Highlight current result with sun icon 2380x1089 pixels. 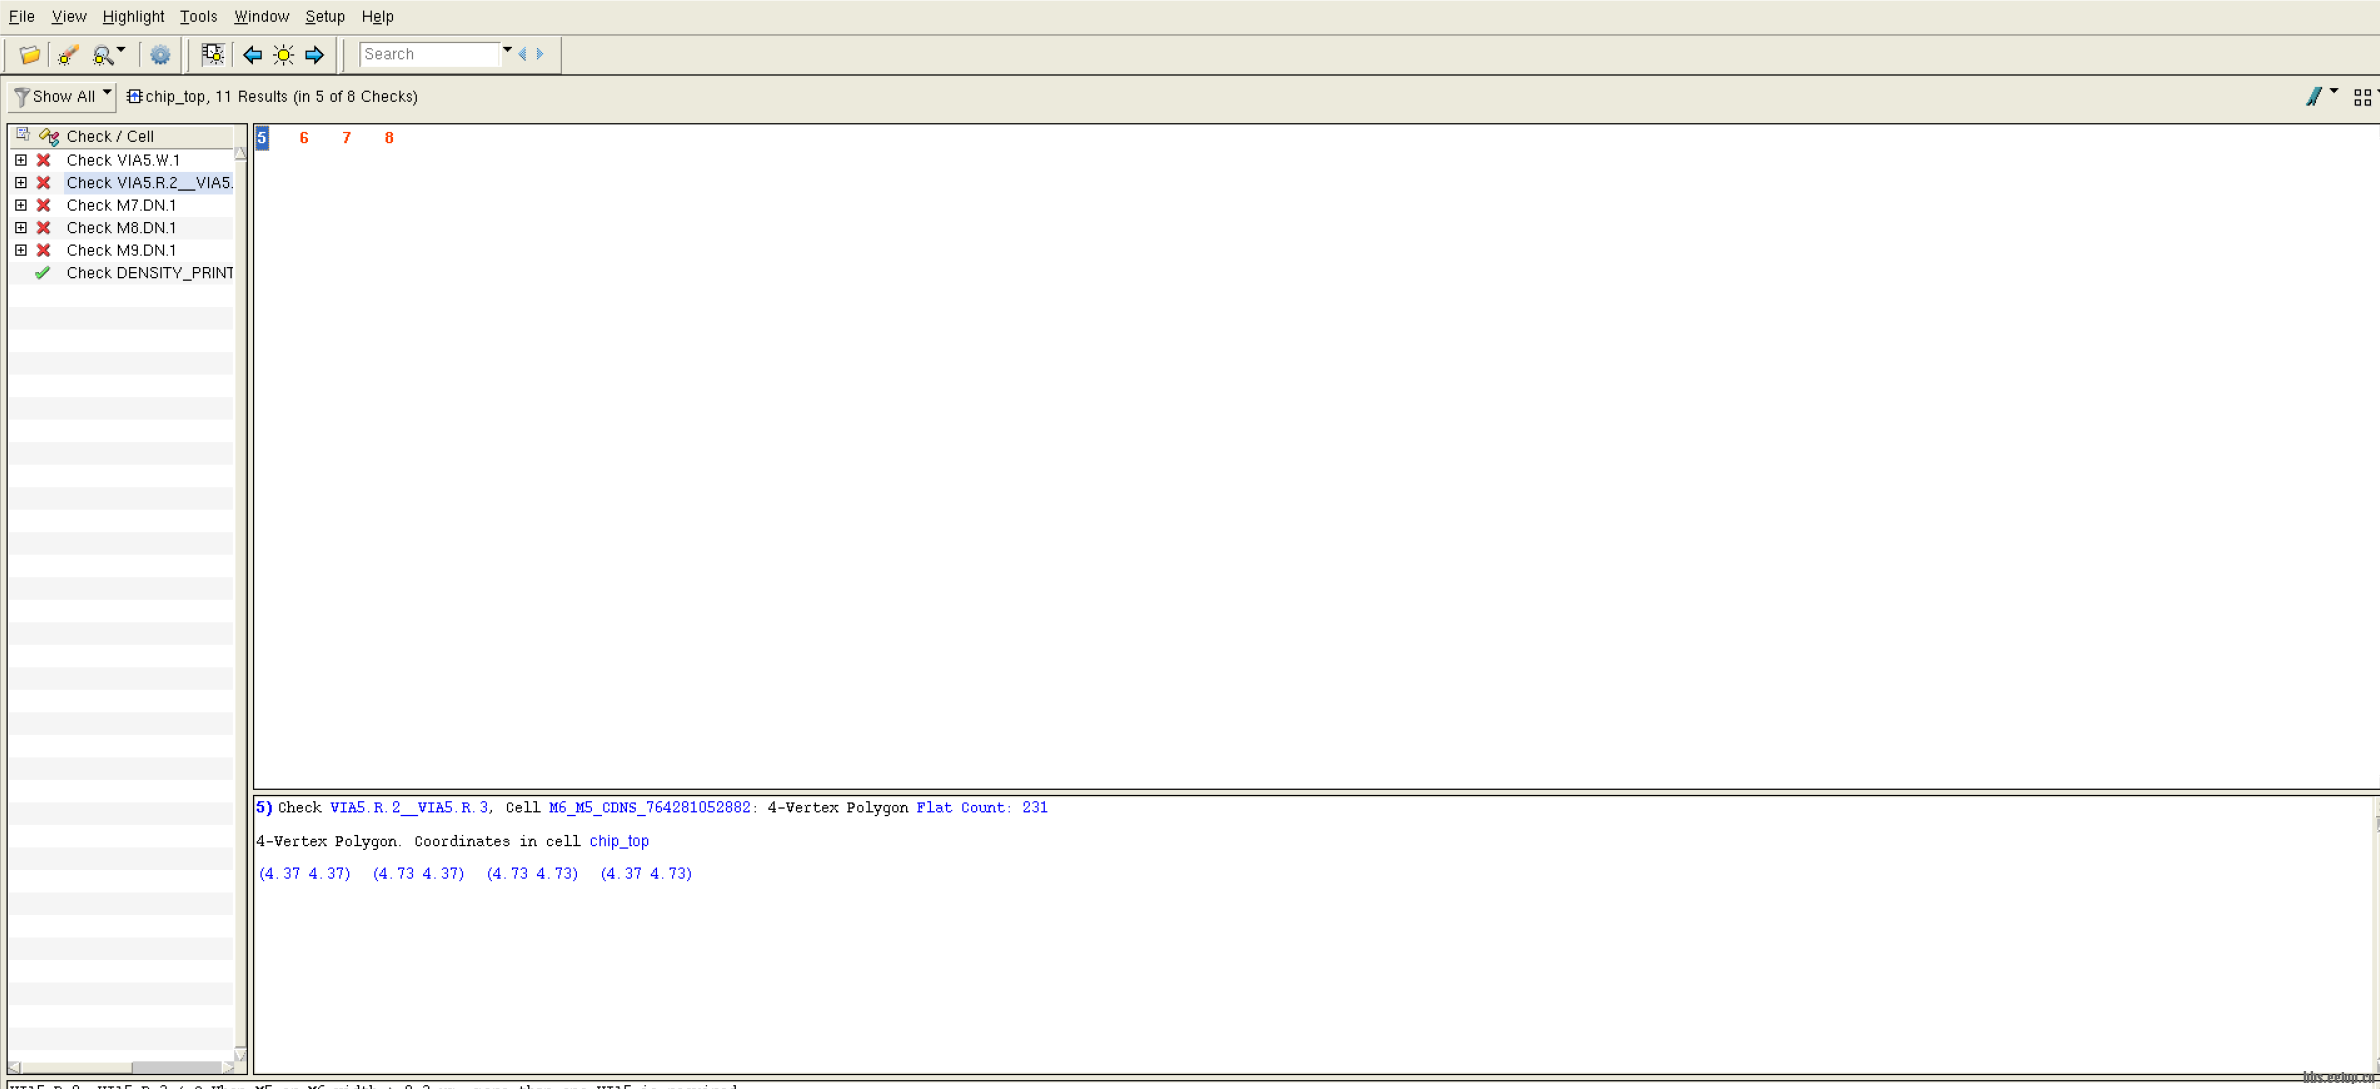(284, 55)
